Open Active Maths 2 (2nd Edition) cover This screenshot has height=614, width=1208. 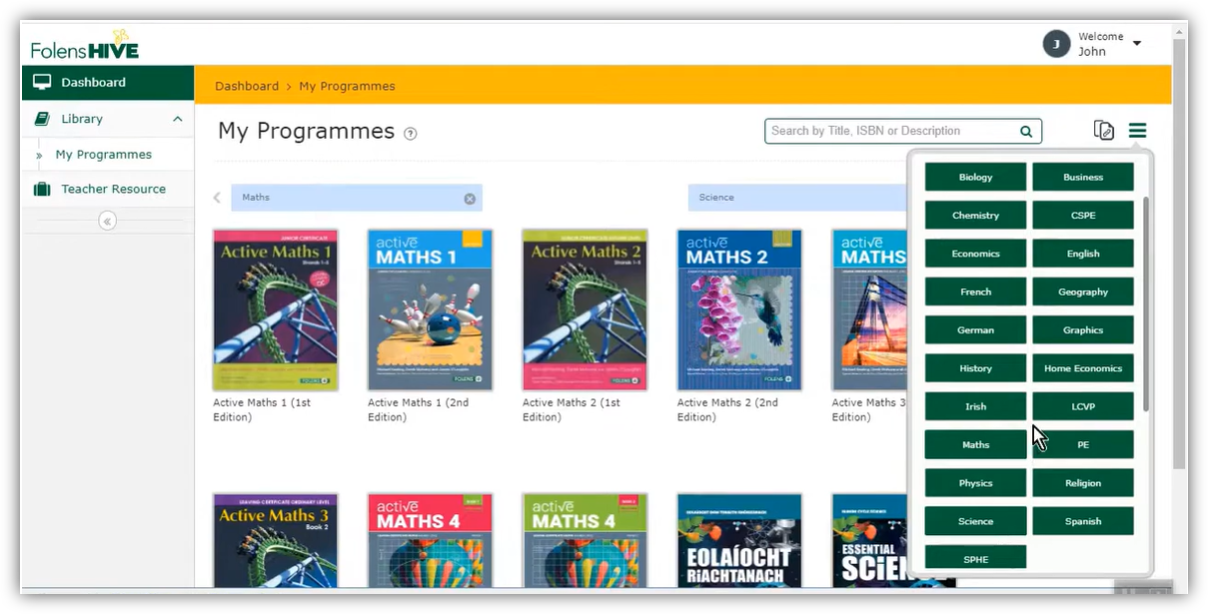(740, 310)
